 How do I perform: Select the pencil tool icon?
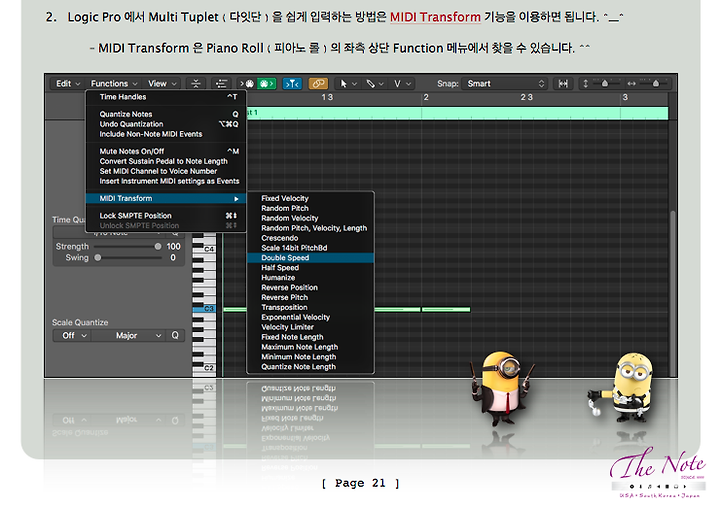pyautogui.click(x=370, y=84)
